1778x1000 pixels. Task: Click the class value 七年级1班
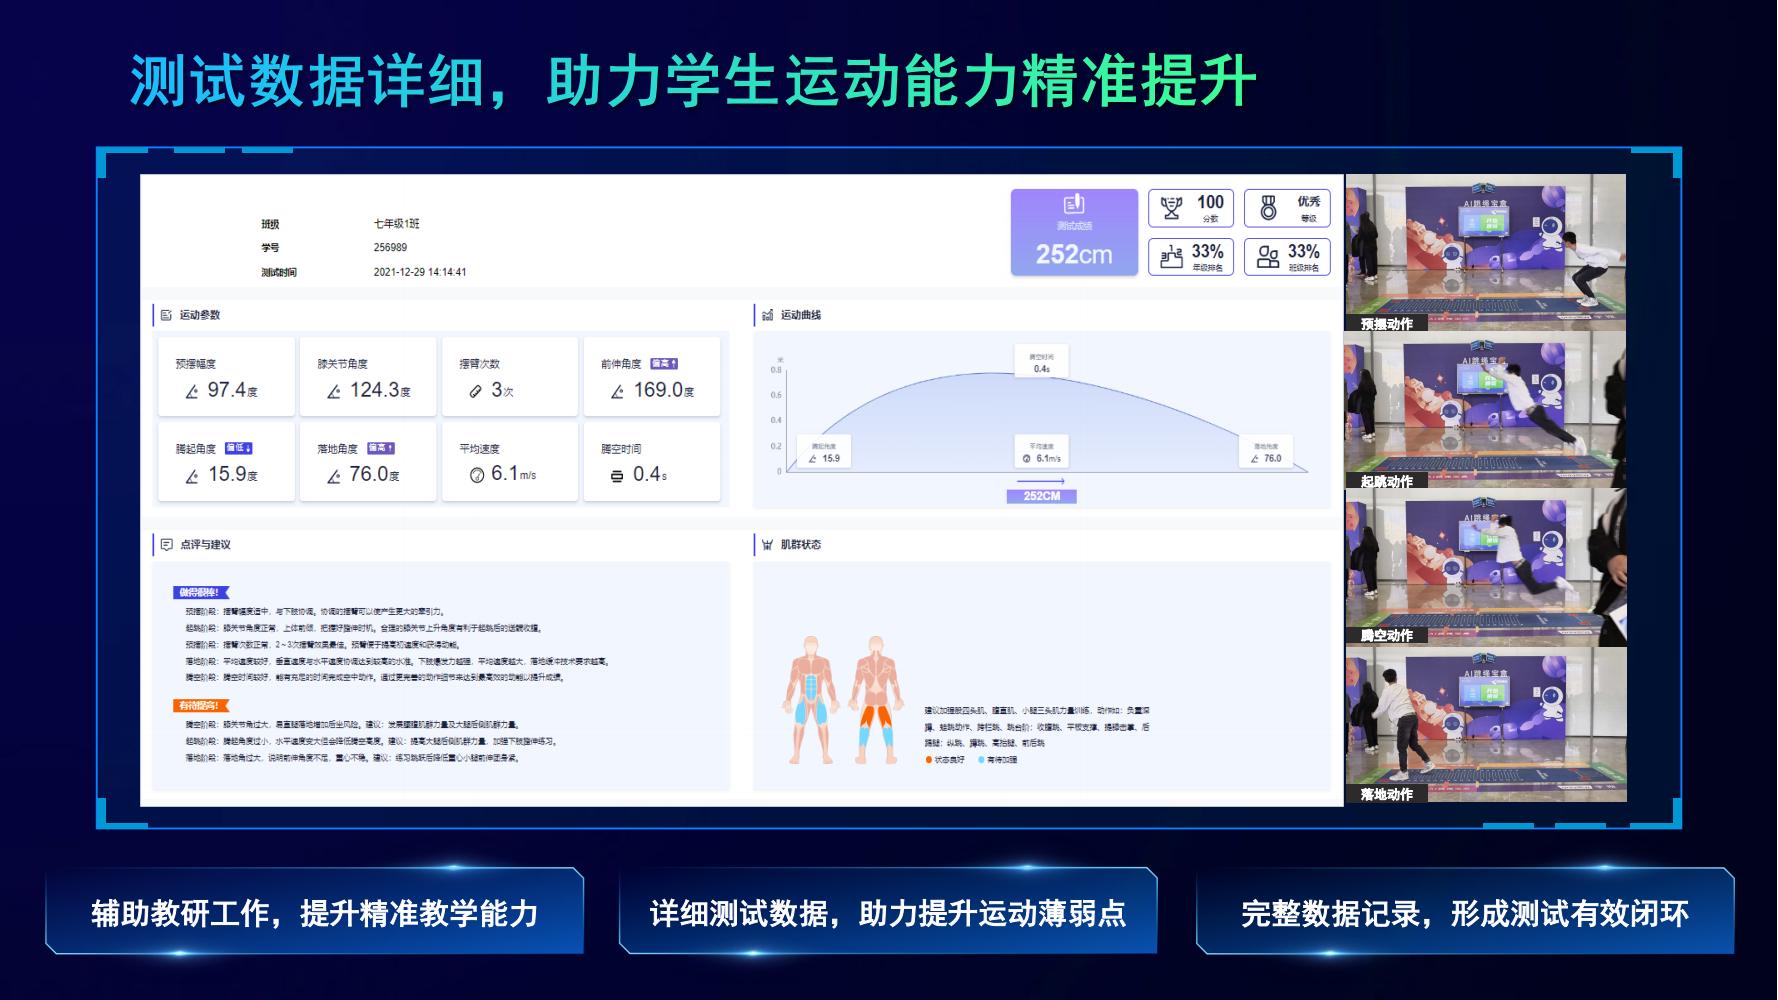[x=397, y=224]
